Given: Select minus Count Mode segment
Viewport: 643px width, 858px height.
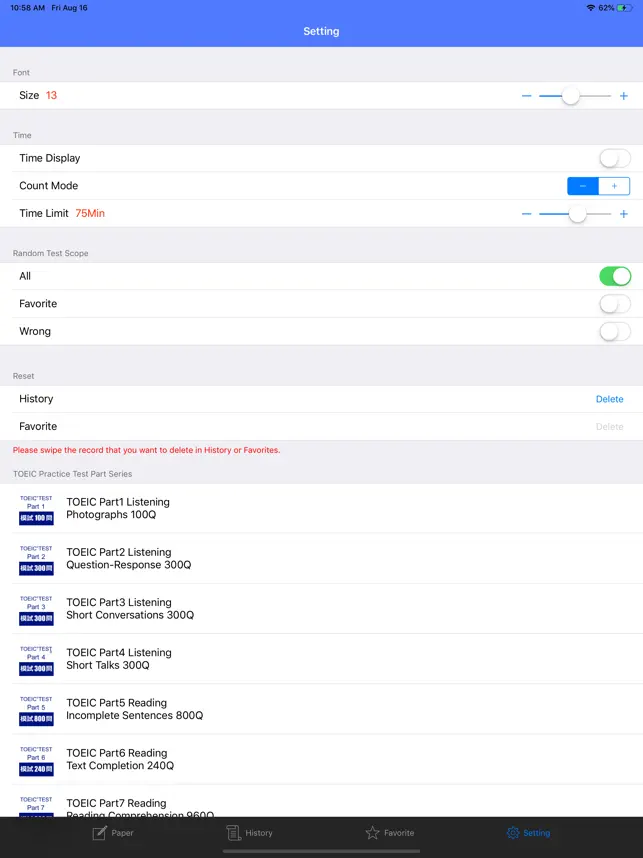Looking at the screenshot, I should tap(583, 186).
